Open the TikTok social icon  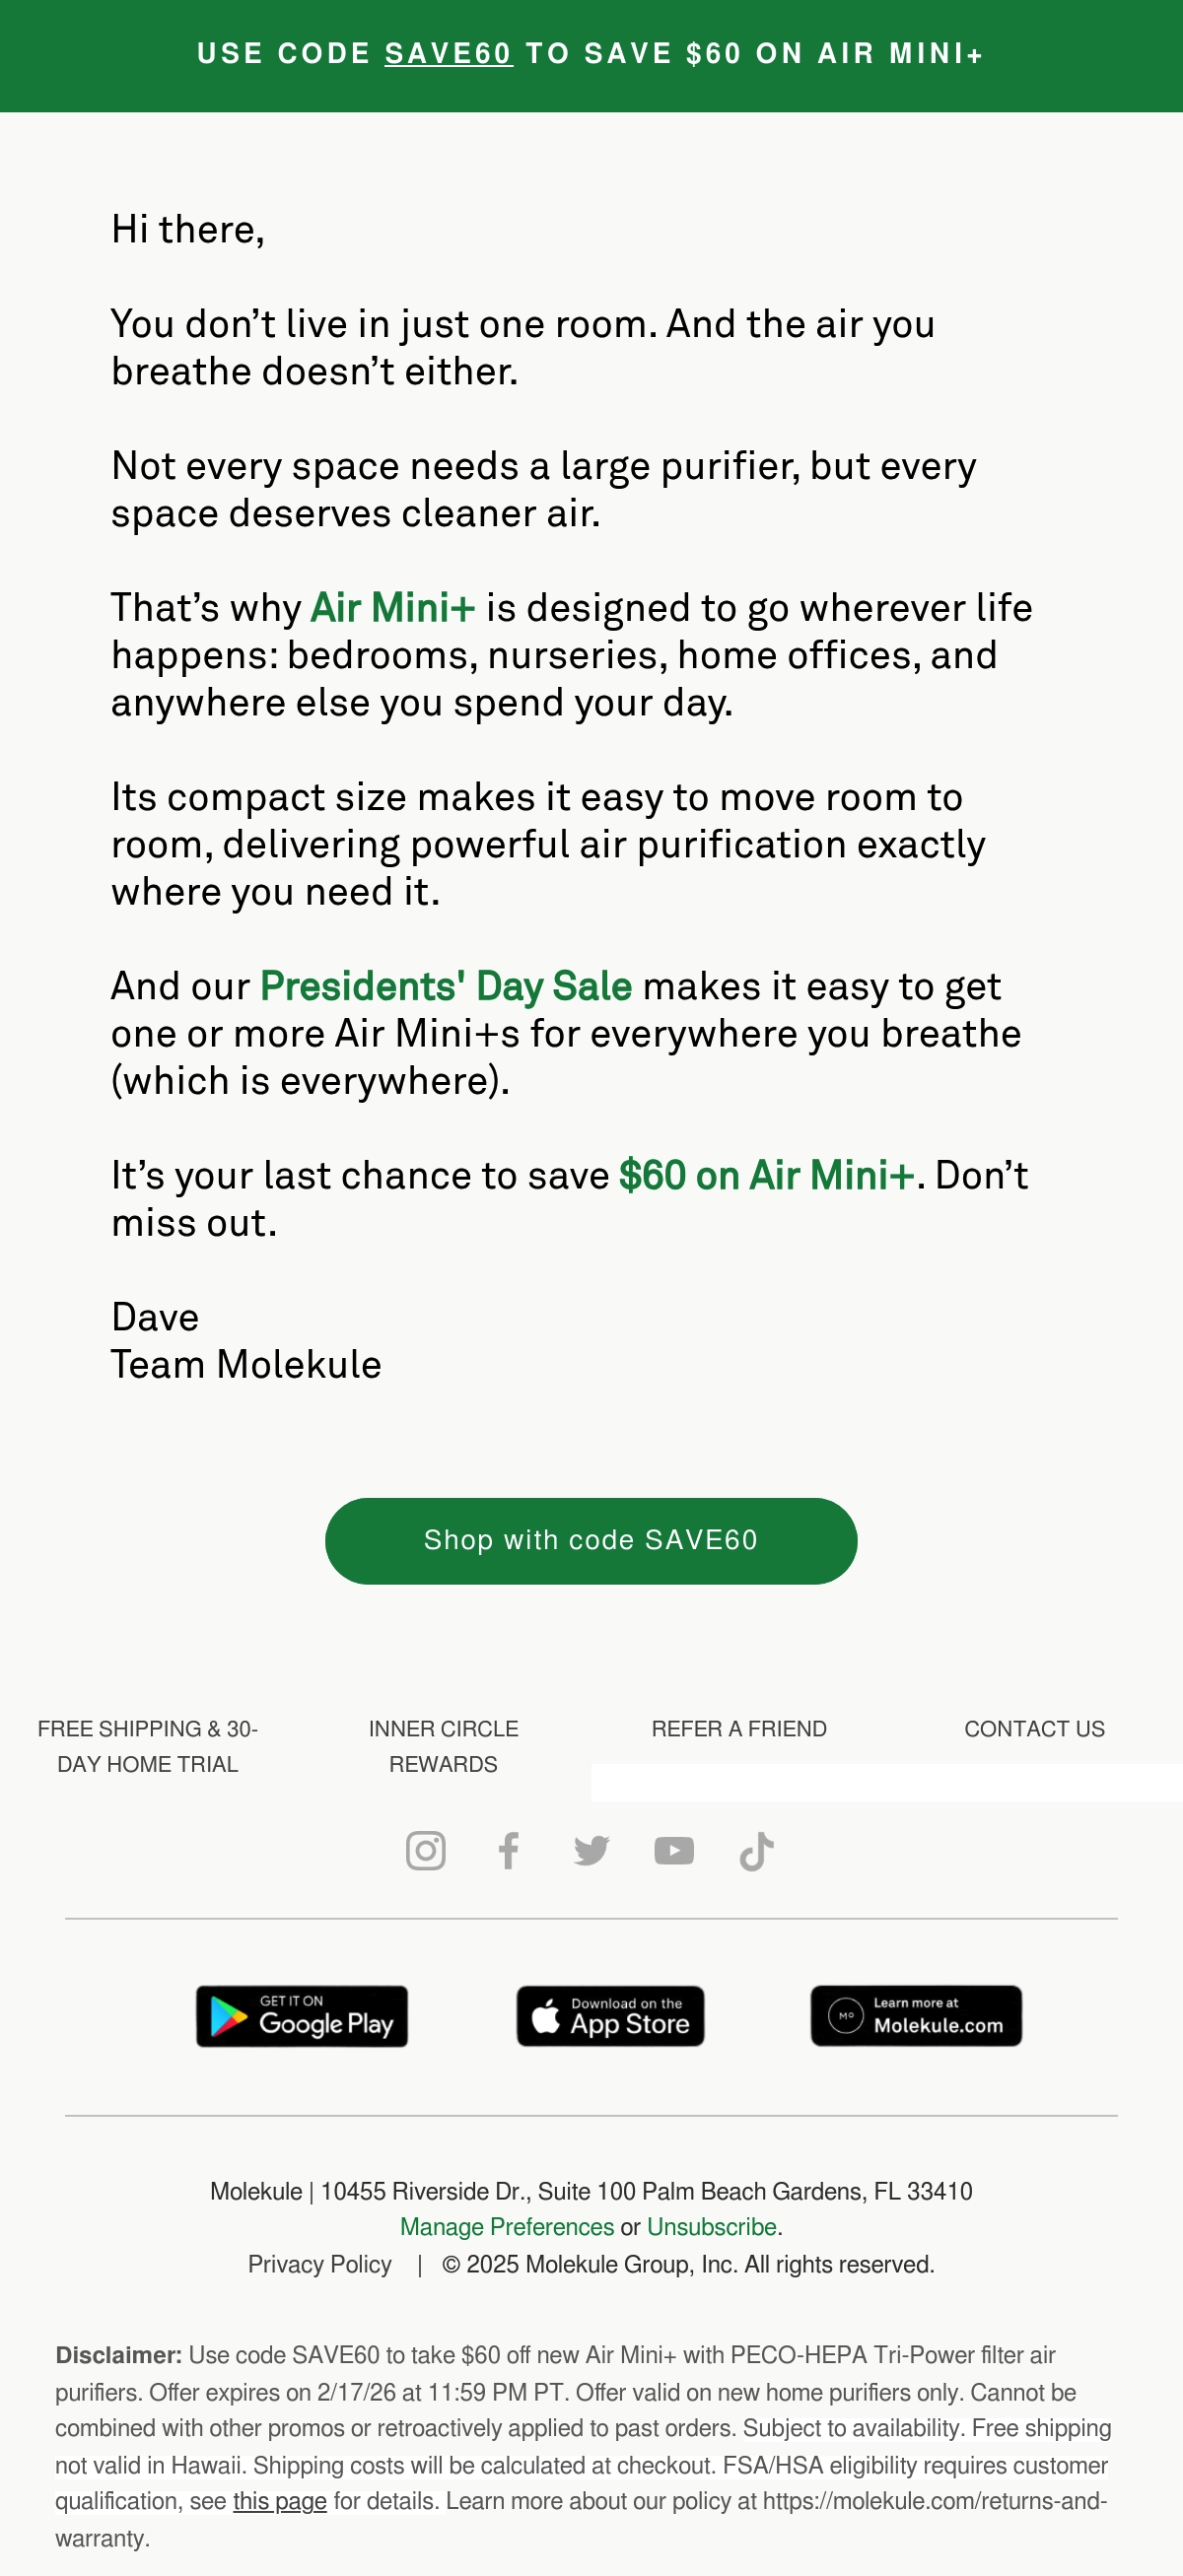(757, 1851)
